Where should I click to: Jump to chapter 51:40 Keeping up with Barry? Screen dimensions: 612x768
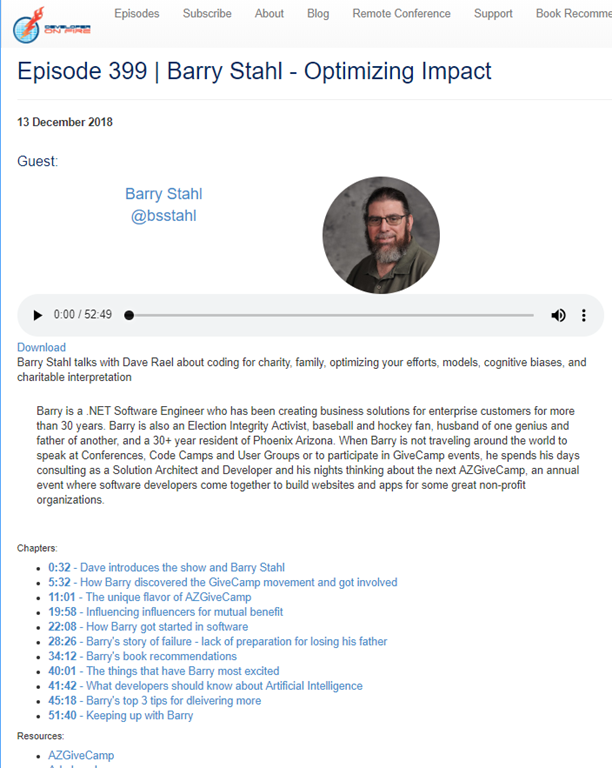pyautogui.click(x=120, y=715)
